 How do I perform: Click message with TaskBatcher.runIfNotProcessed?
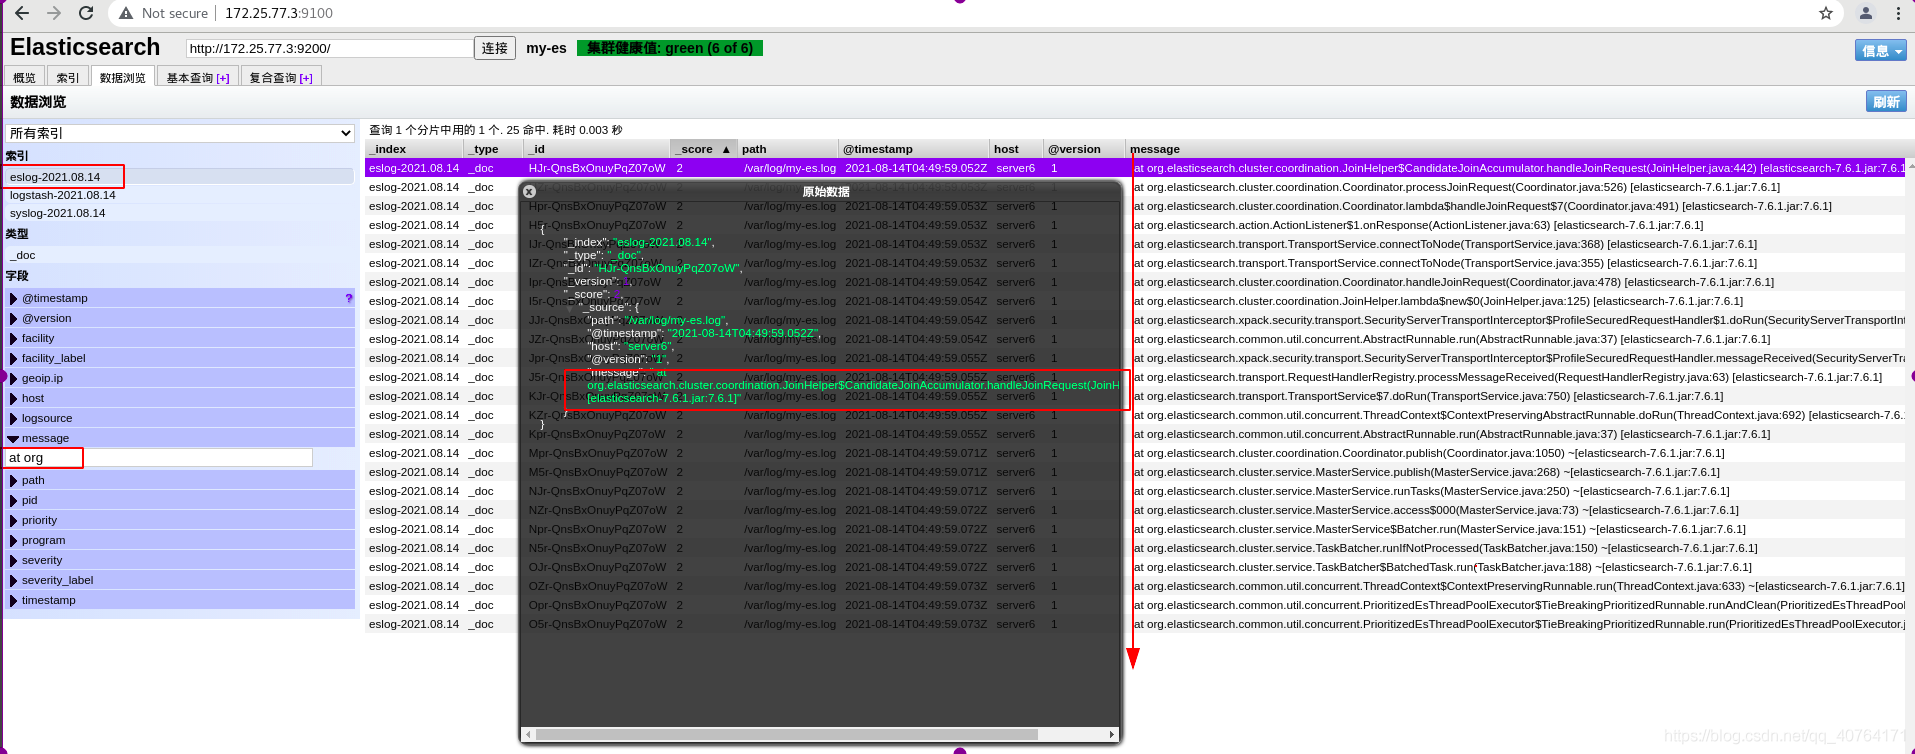click(x=1445, y=548)
